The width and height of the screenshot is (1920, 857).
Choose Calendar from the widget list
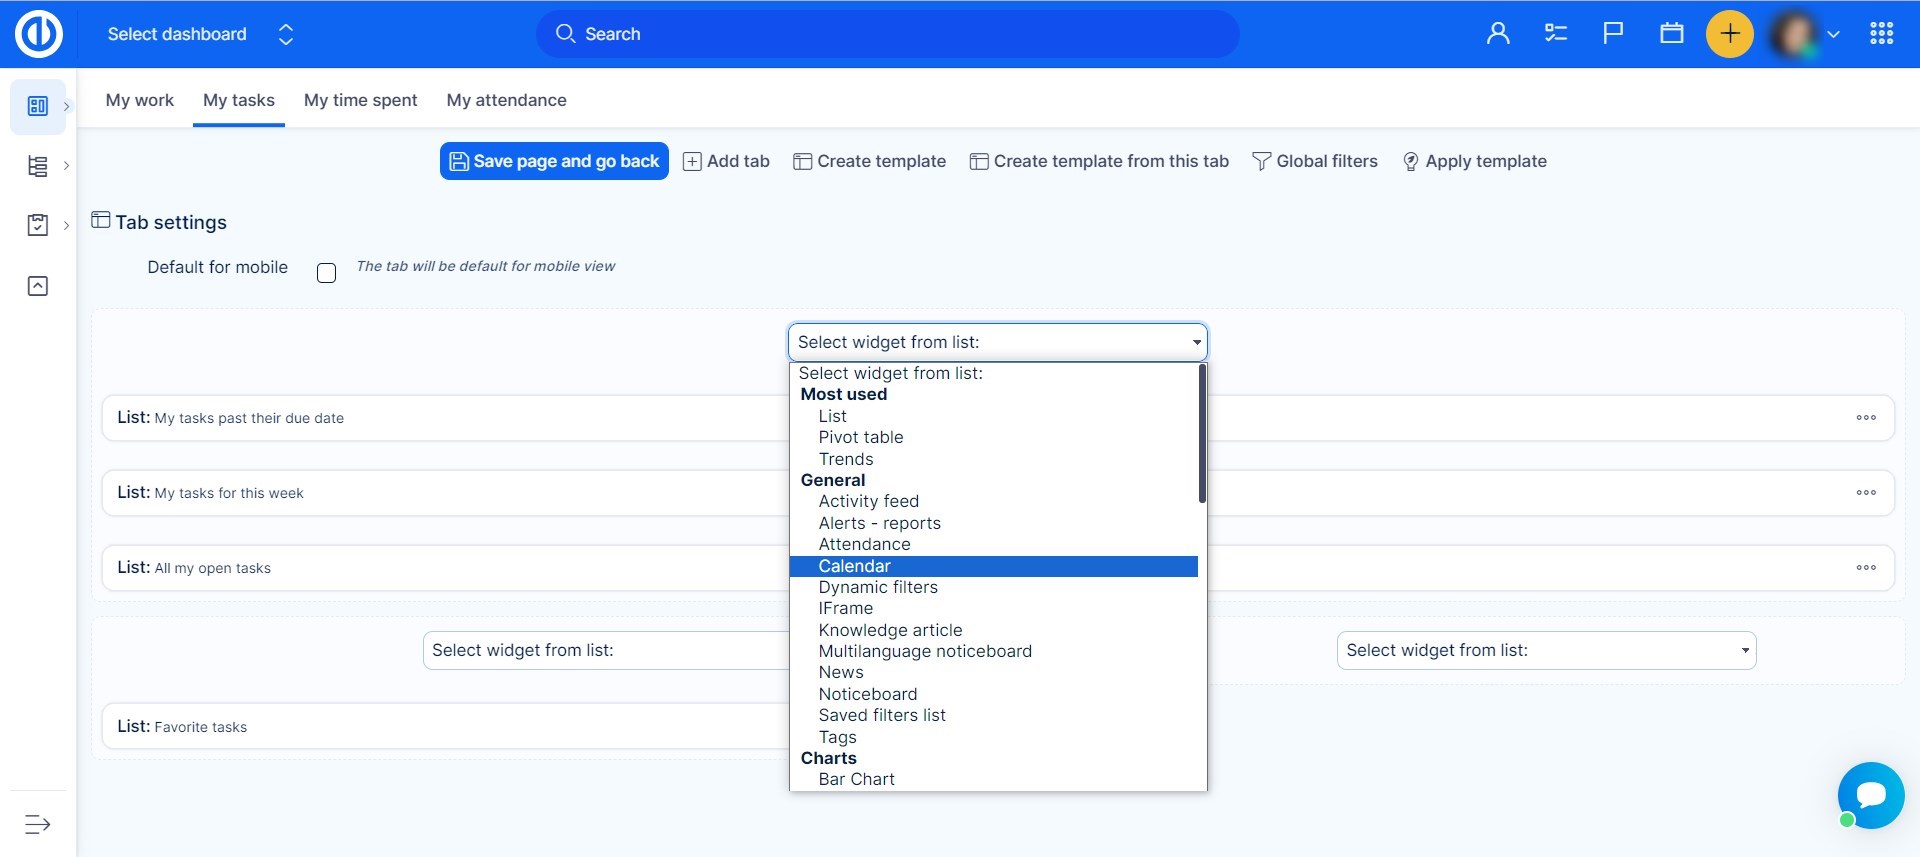[854, 566]
